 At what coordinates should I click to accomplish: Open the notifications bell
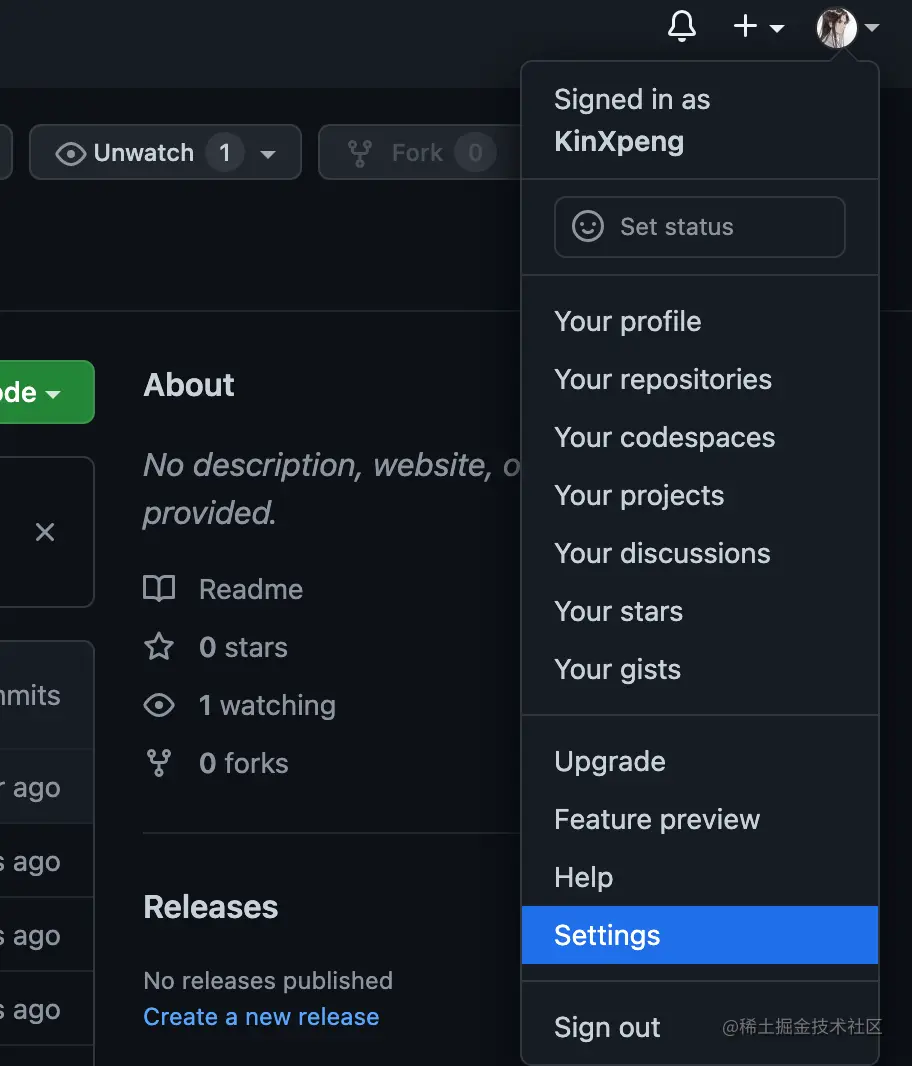tap(682, 27)
